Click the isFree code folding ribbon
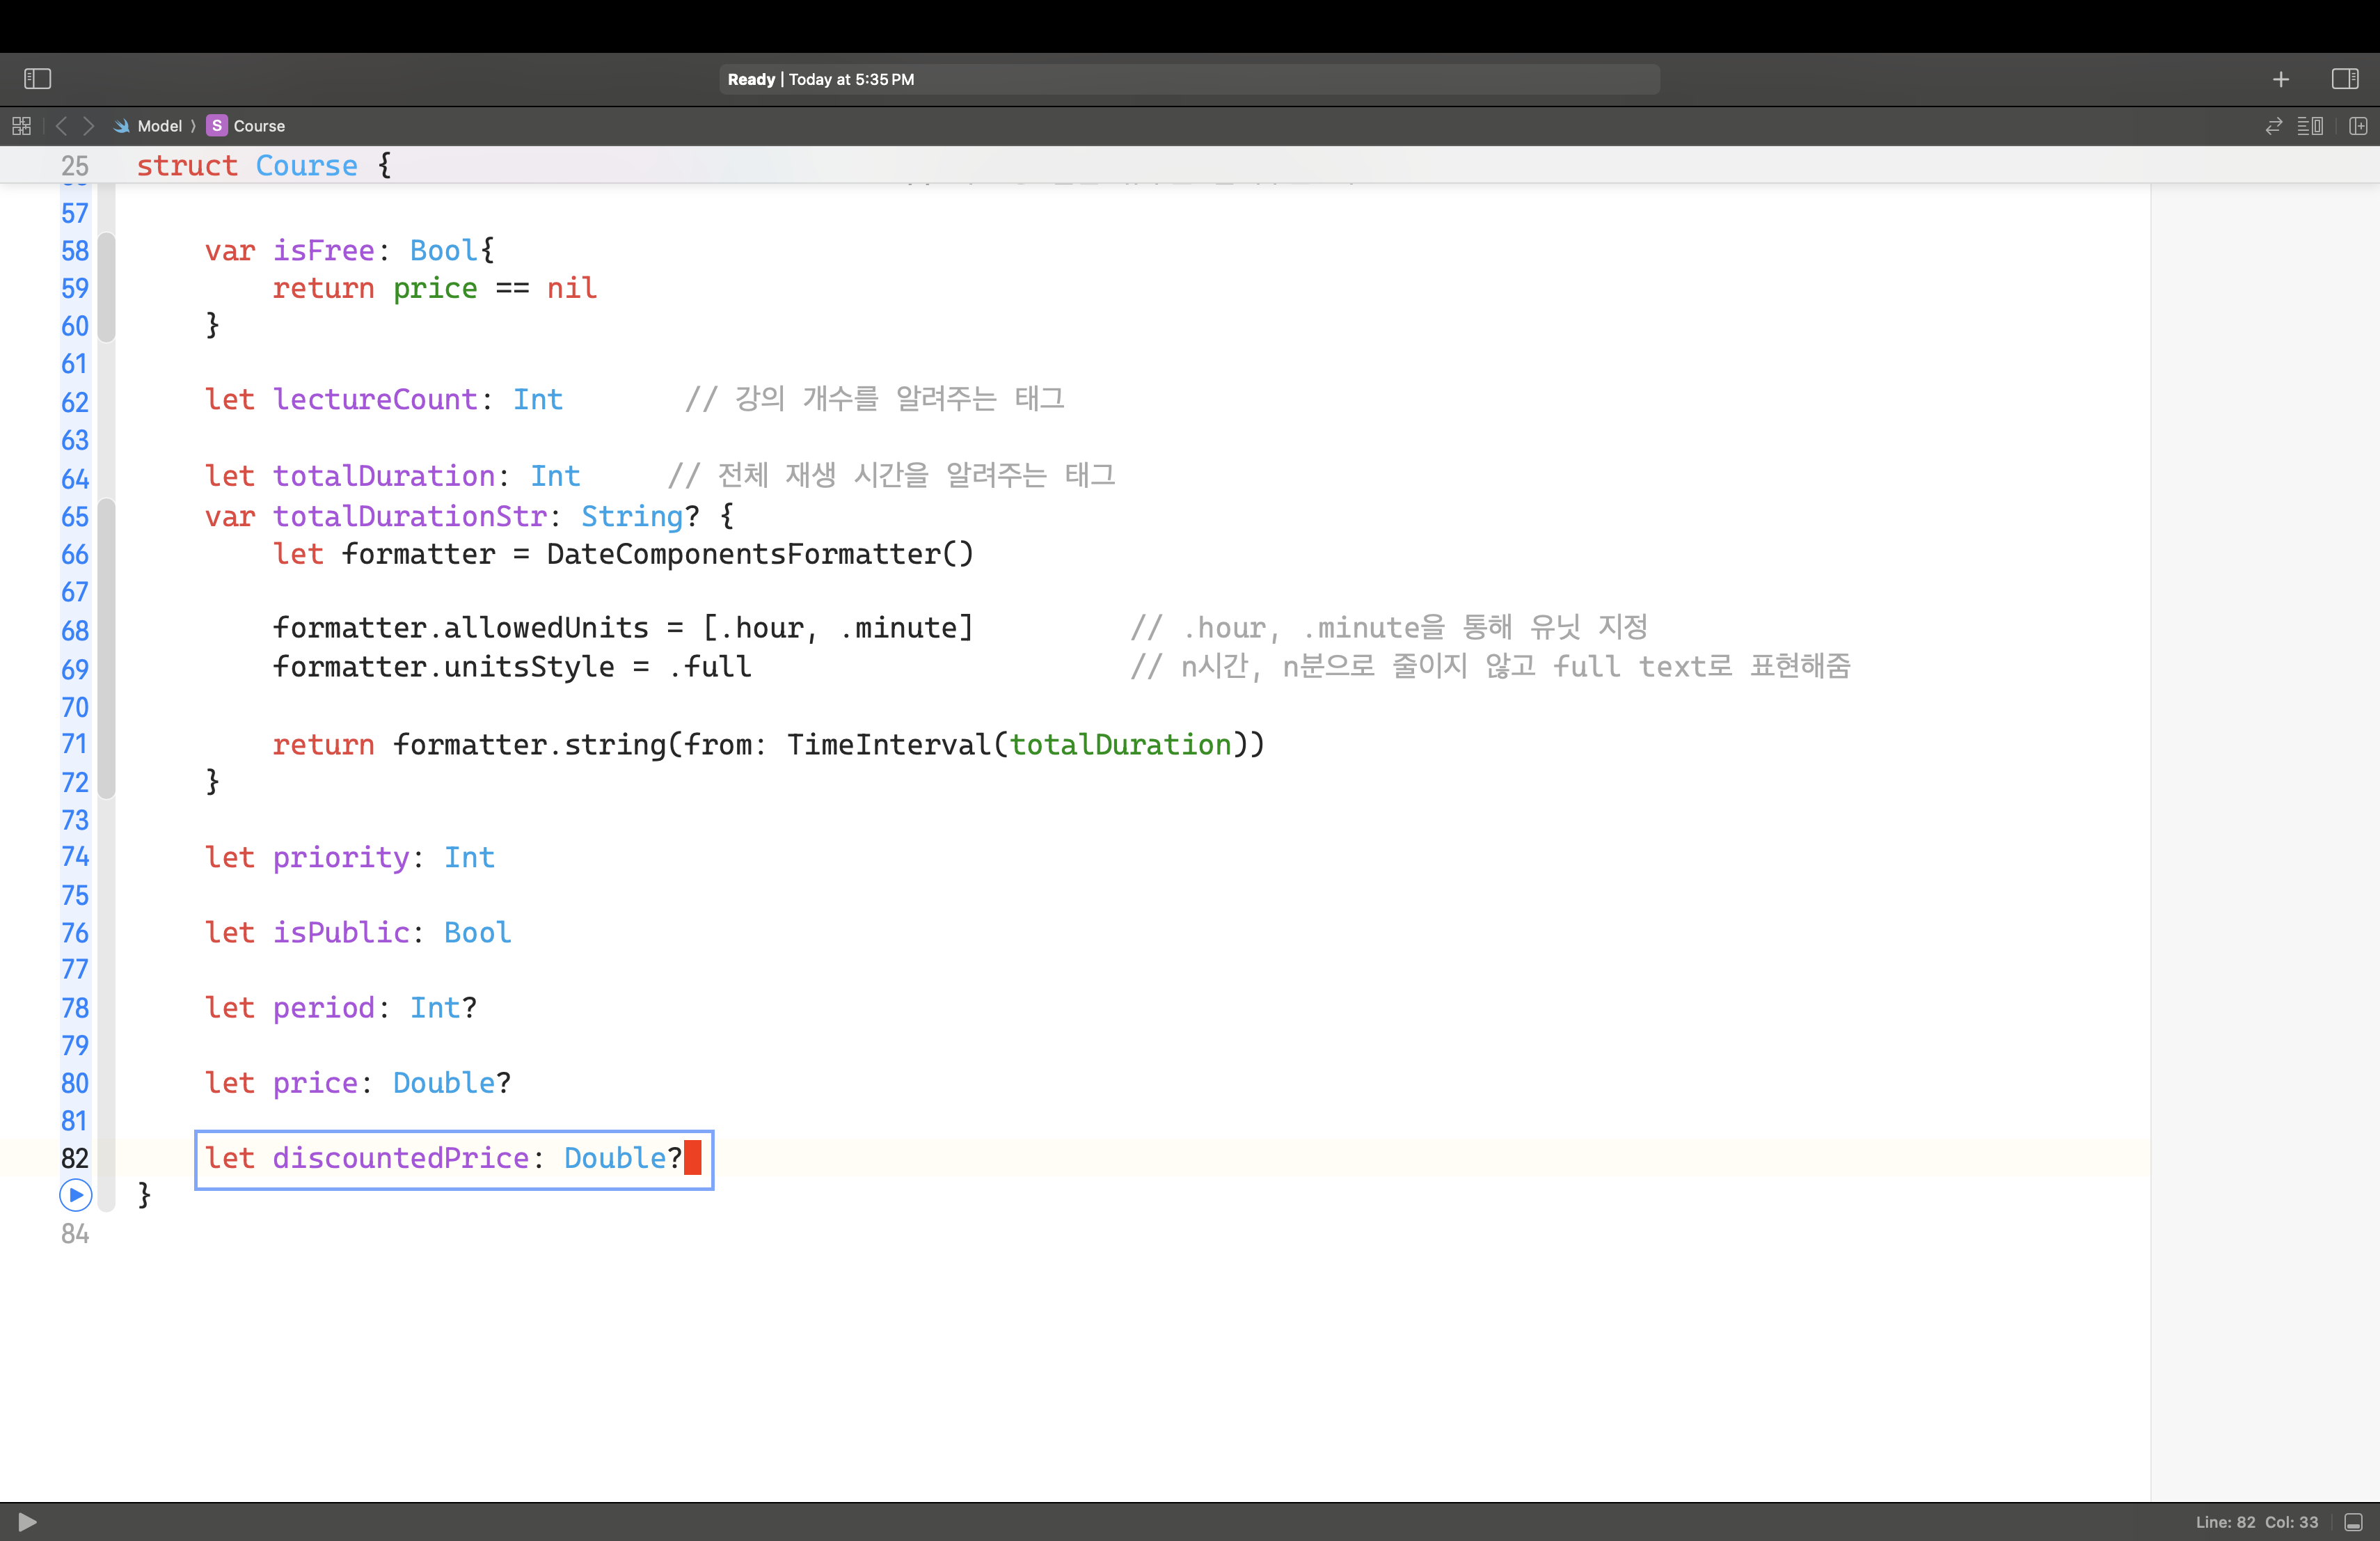 tap(106, 288)
